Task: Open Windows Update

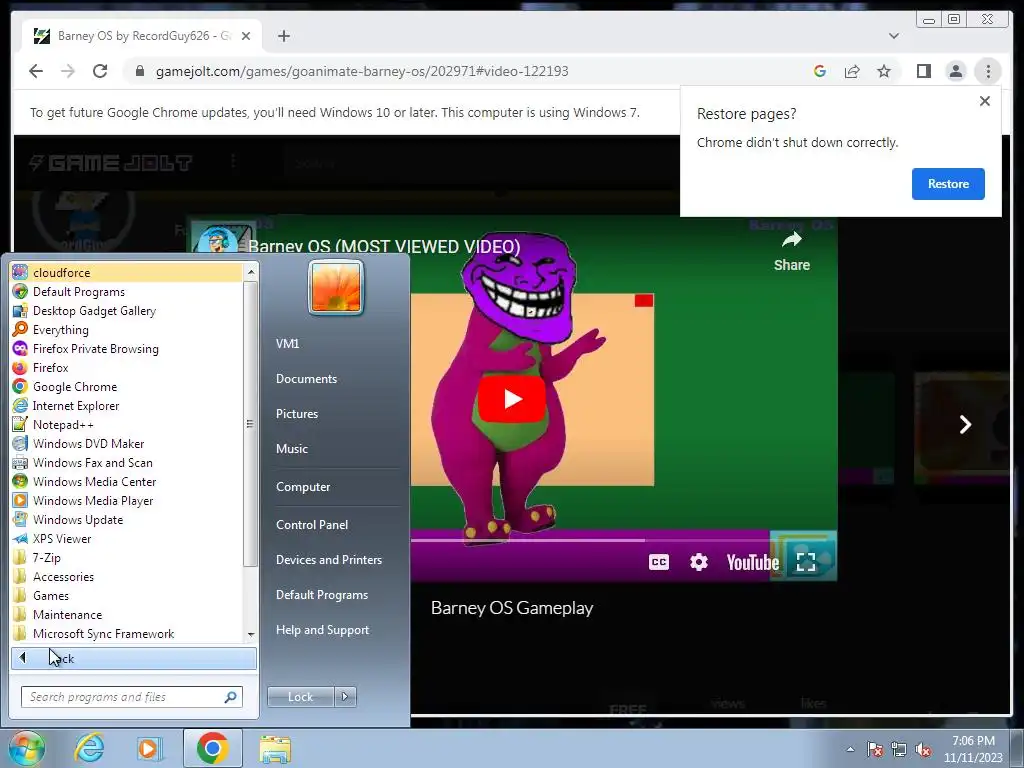Action: point(126,519)
